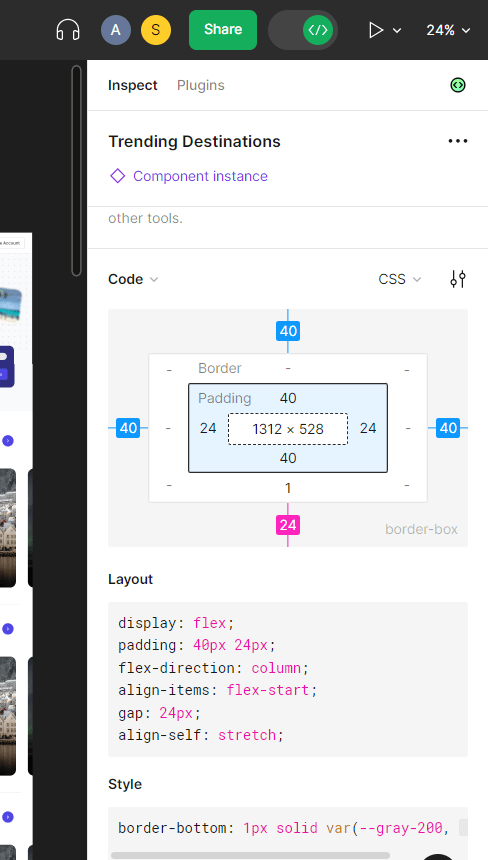Open the three-dot menu for Trending Destinations
Screen dimensions: 488x860
pyautogui.click(x=458, y=141)
